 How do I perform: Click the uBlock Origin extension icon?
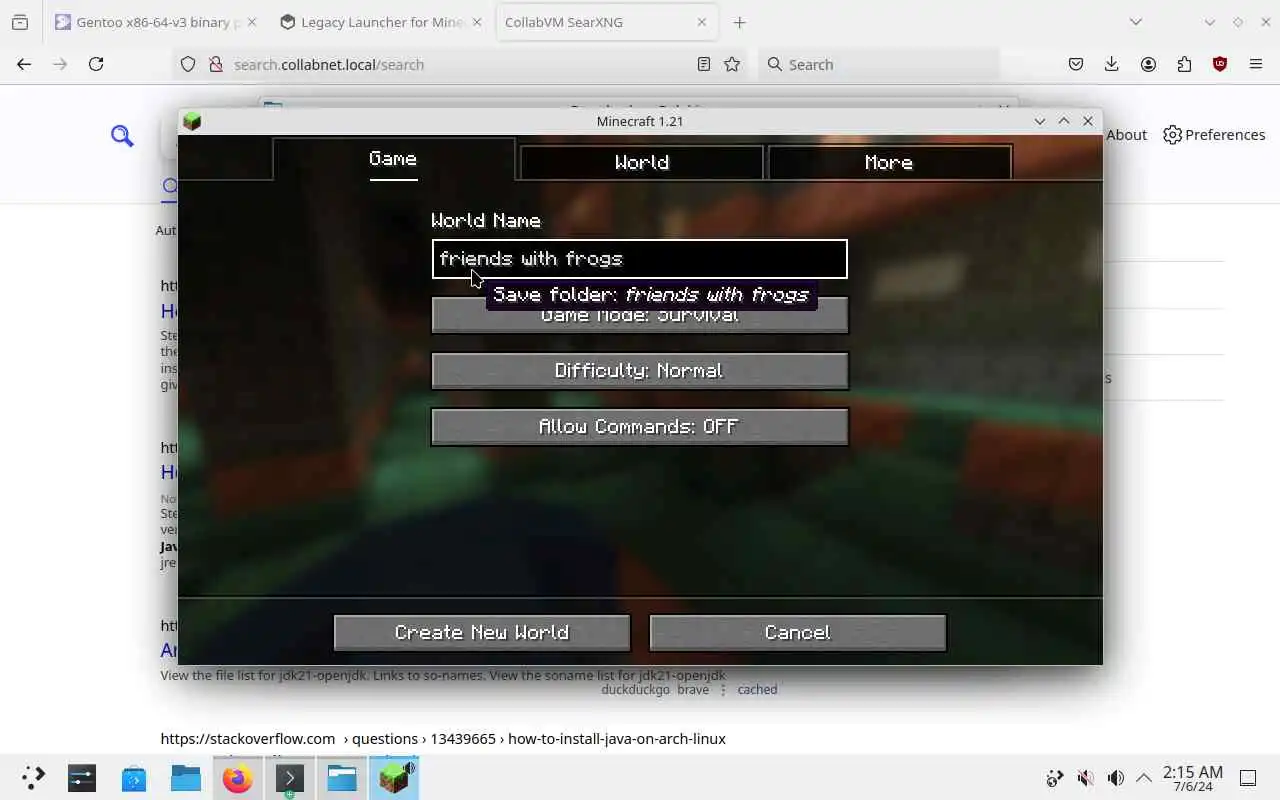point(1220,64)
